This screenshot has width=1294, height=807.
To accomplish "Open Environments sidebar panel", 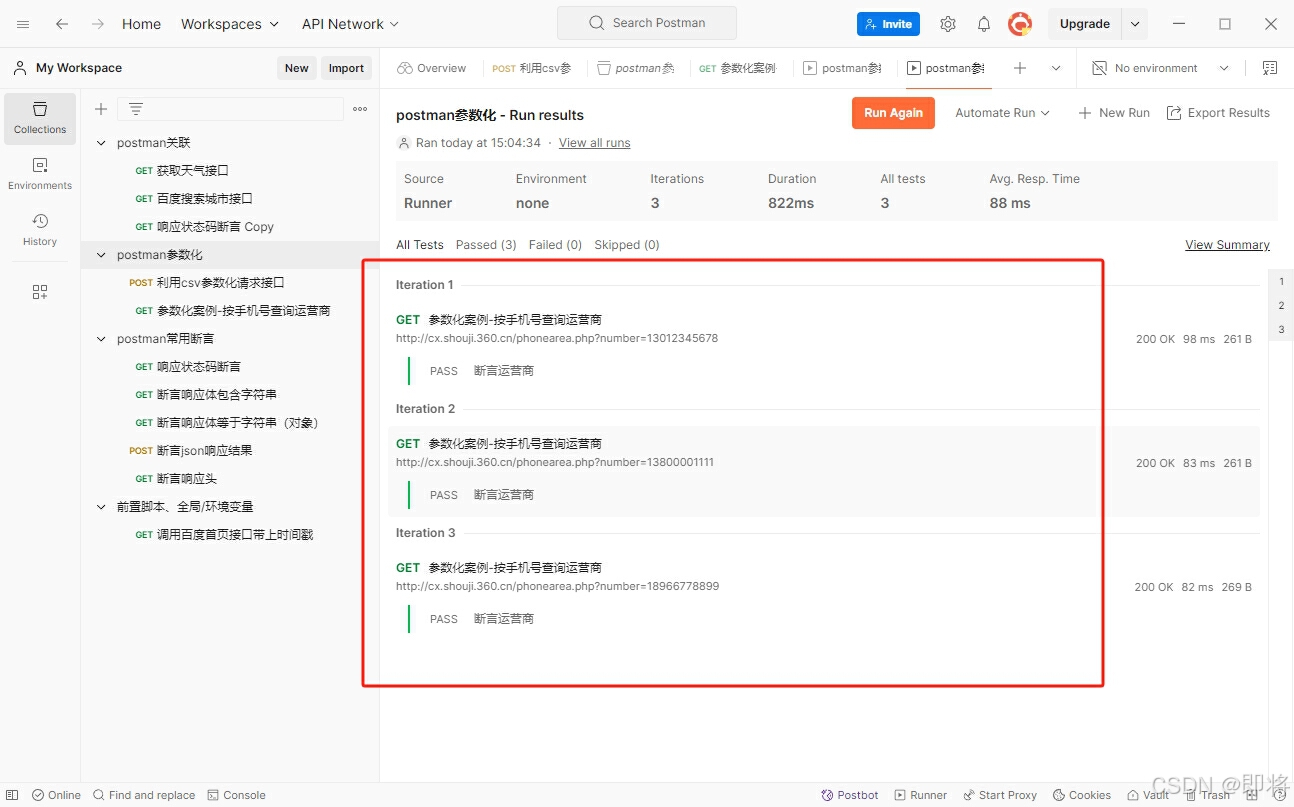I will [40, 174].
